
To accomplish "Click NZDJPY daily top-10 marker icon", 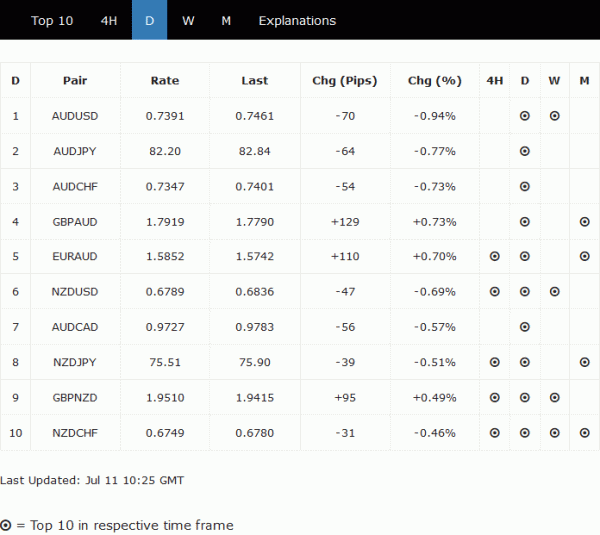I will [525, 362].
